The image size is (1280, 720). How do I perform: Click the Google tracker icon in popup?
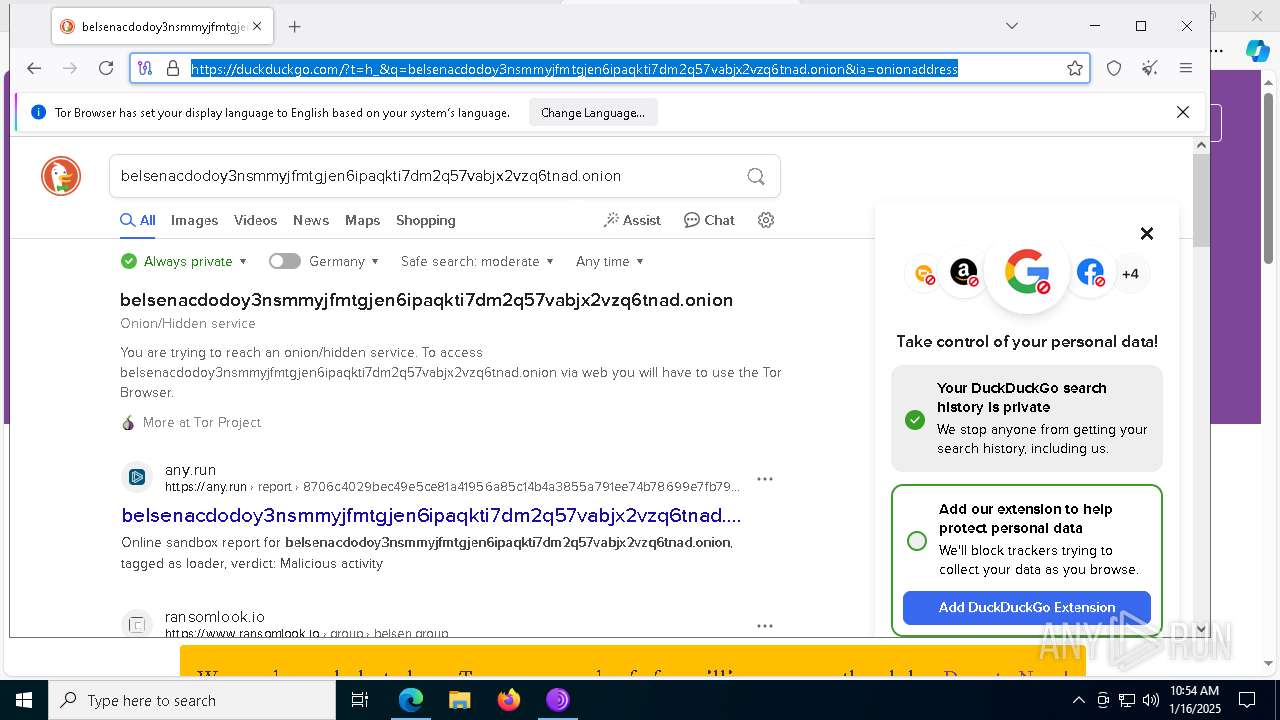(1027, 272)
